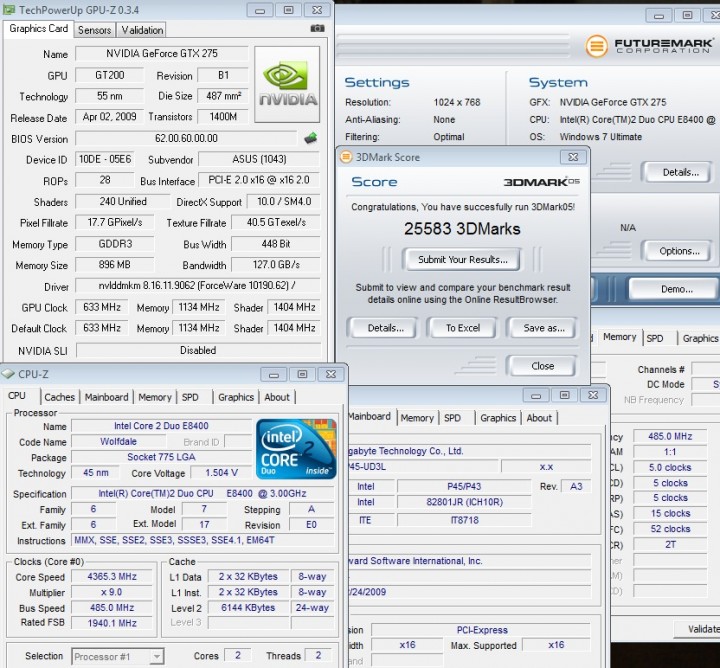The height and width of the screenshot is (668, 720).
Task: Click the Futuremark logo icon
Action: click(596, 46)
